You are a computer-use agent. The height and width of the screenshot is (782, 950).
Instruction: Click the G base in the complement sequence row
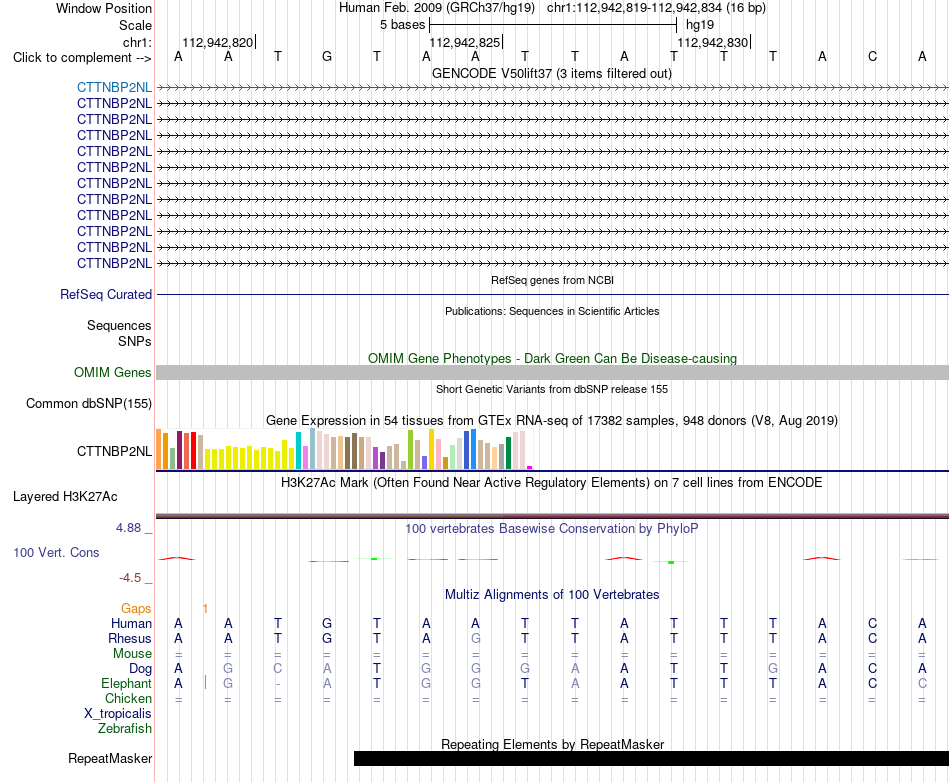[327, 57]
